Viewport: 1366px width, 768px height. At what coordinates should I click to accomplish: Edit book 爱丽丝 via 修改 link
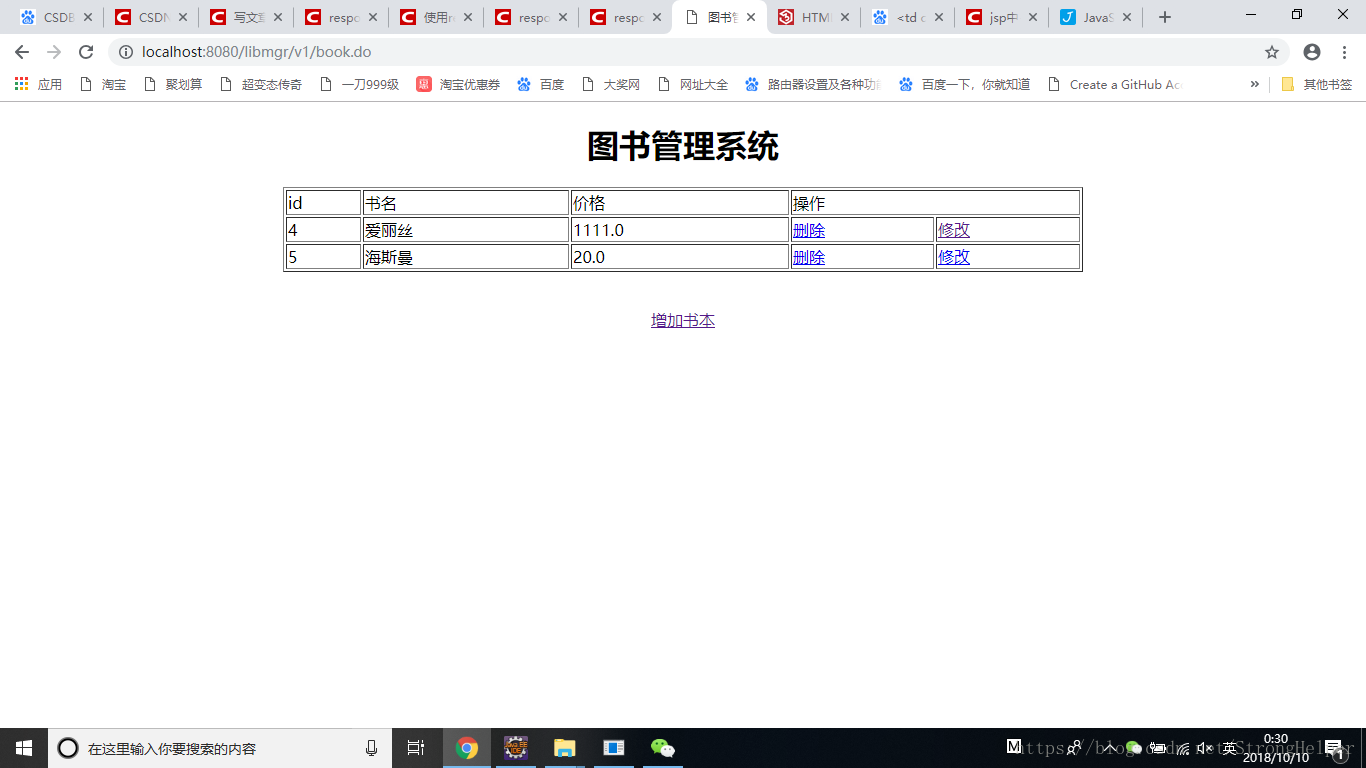(954, 230)
